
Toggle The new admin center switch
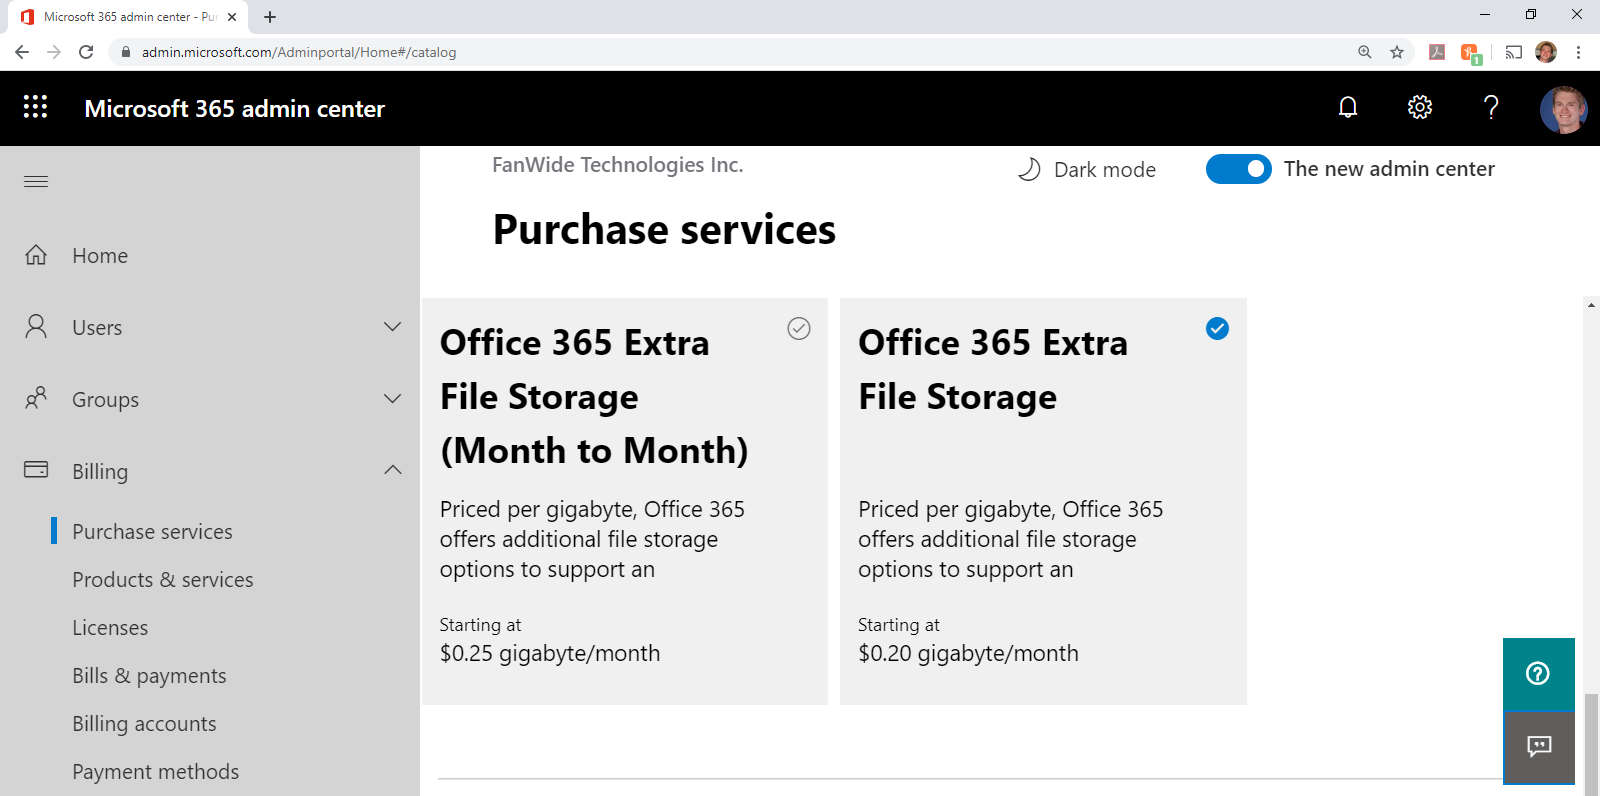coord(1238,169)
